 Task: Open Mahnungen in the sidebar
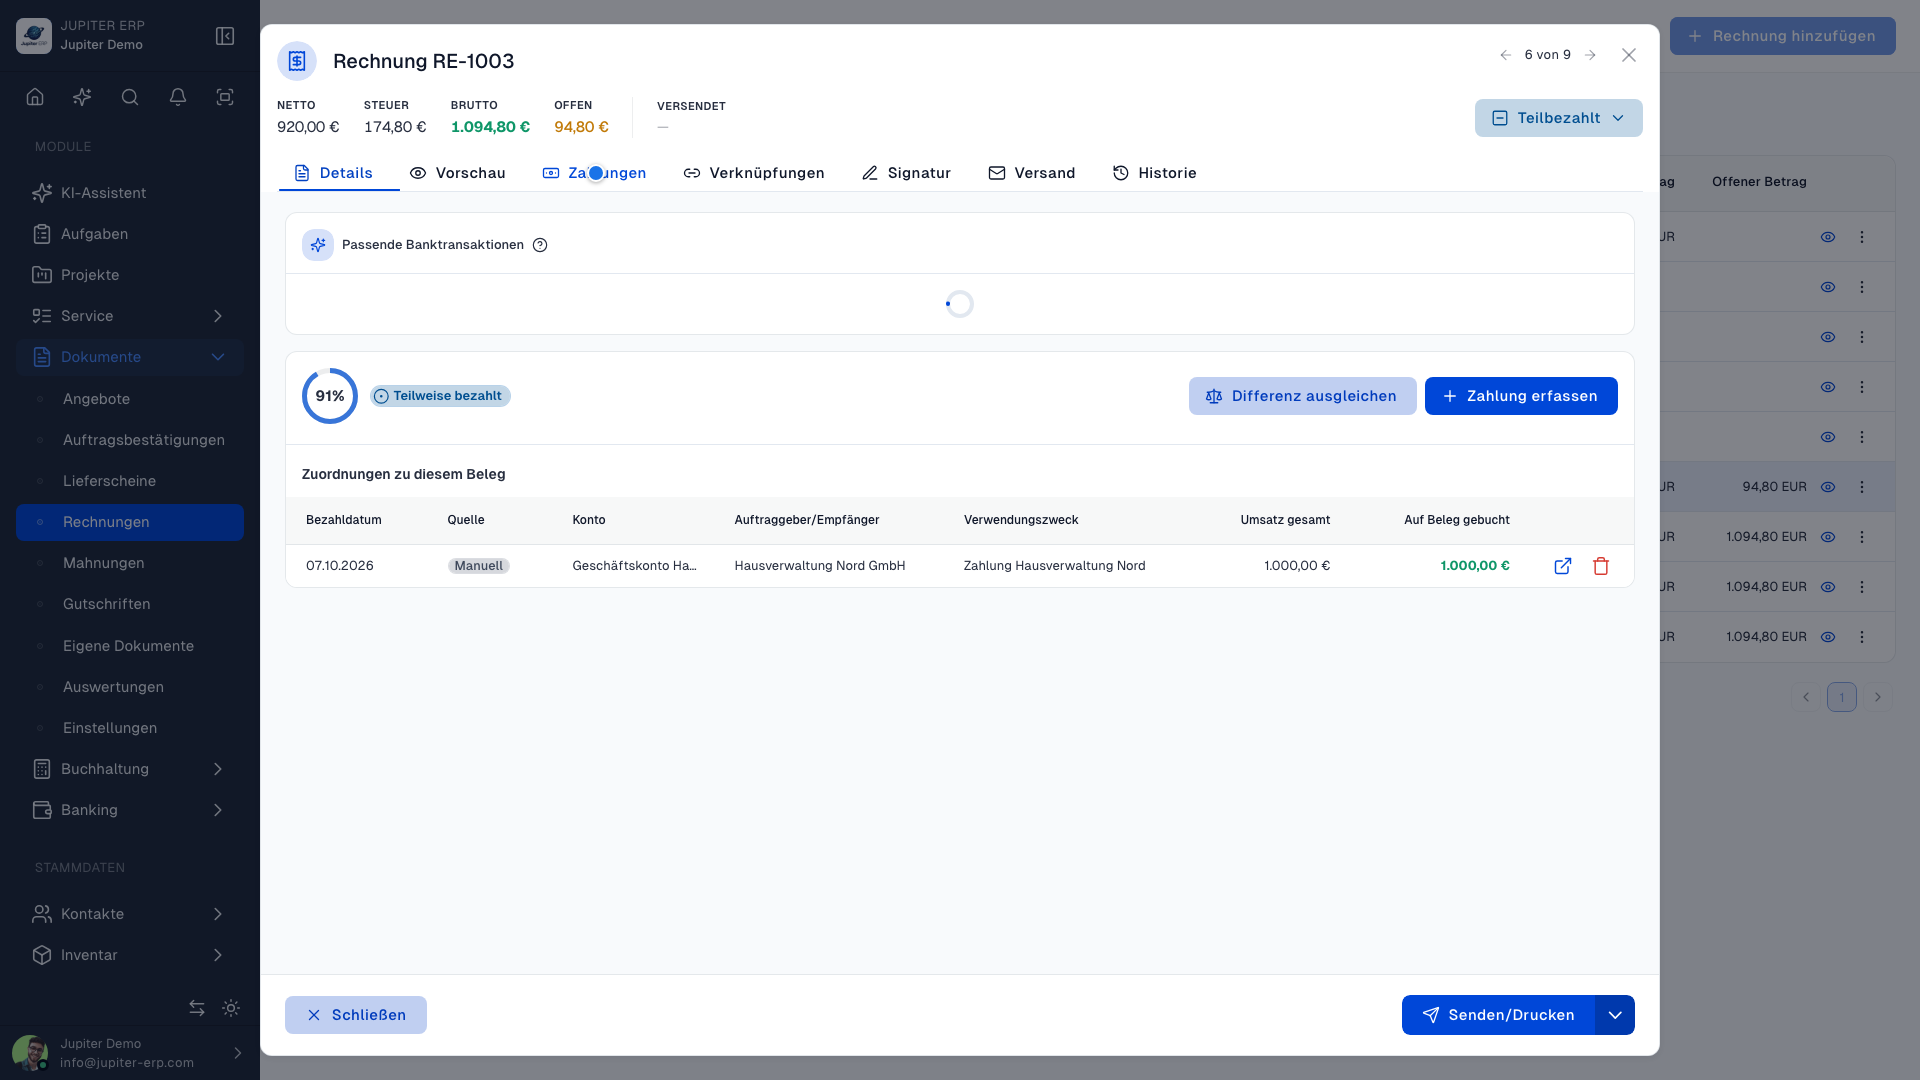point(130,563)
